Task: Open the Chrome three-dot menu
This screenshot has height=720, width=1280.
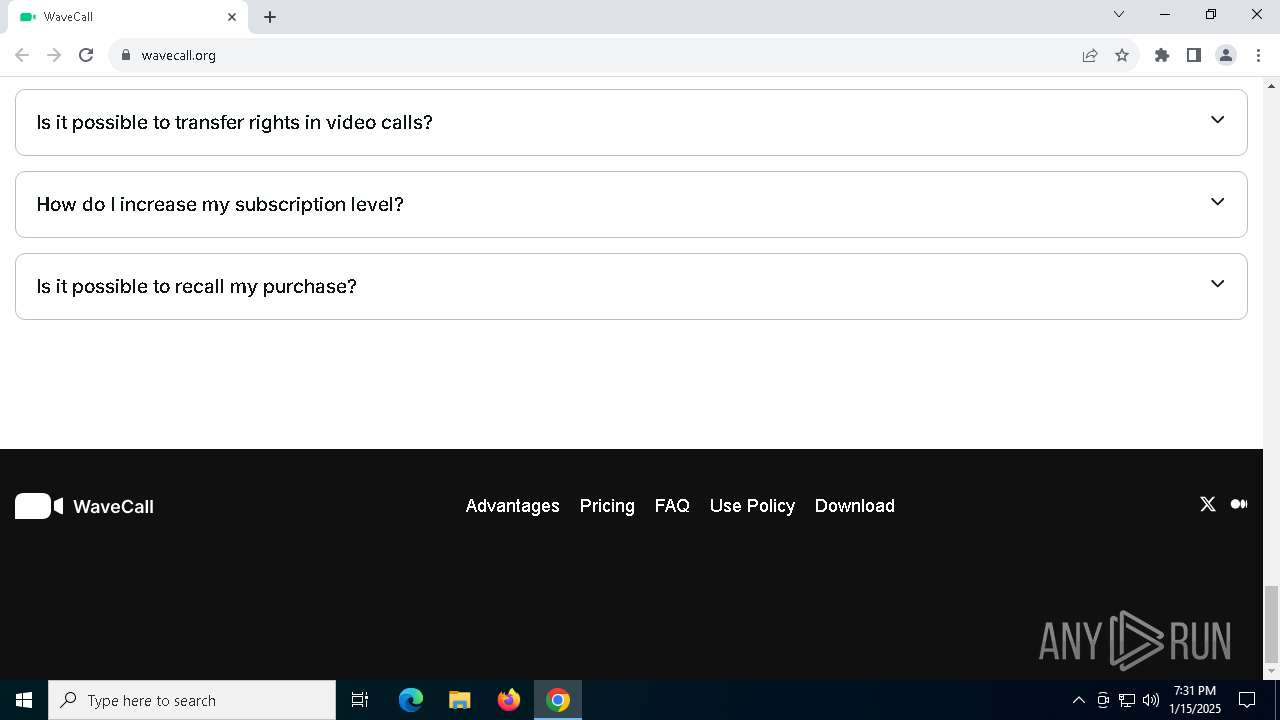Action: pos(1258,55)
